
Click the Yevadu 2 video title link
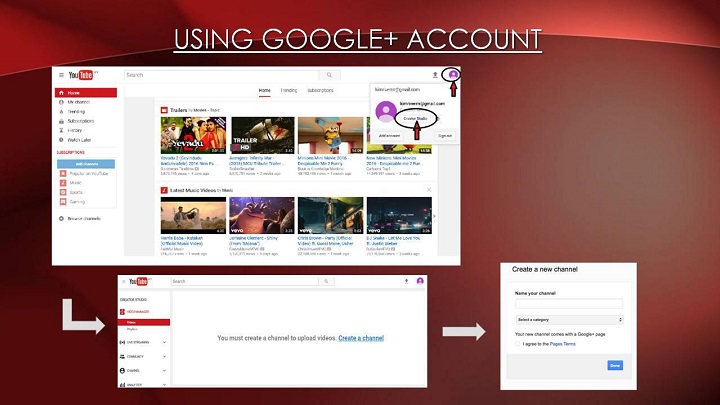coord(187,161)
